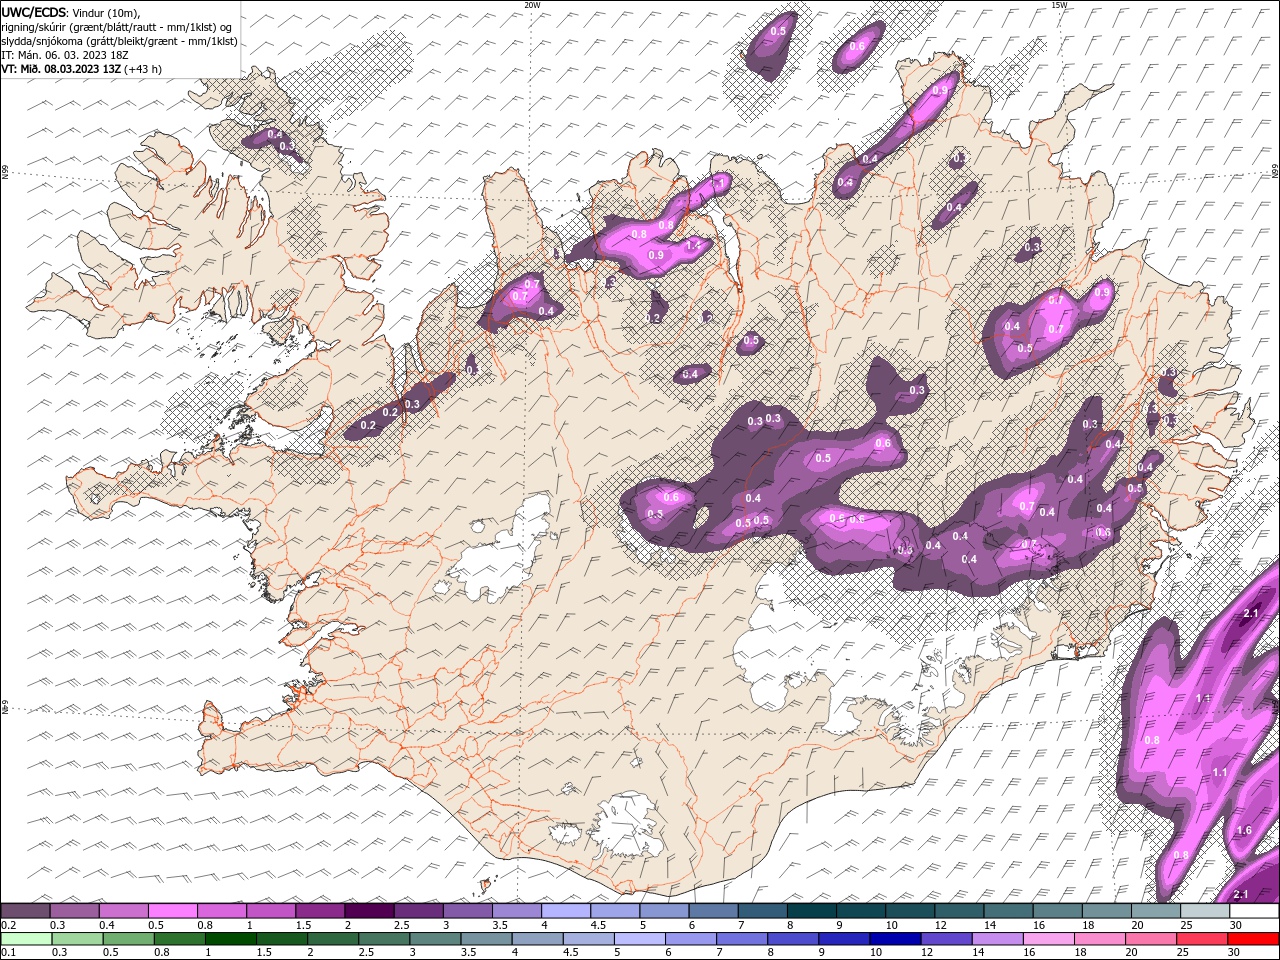The image size is (1280, 960).
Task: Pick the navy blue 10 swatch in the rain legend row
Action: [x=895, y=939]
